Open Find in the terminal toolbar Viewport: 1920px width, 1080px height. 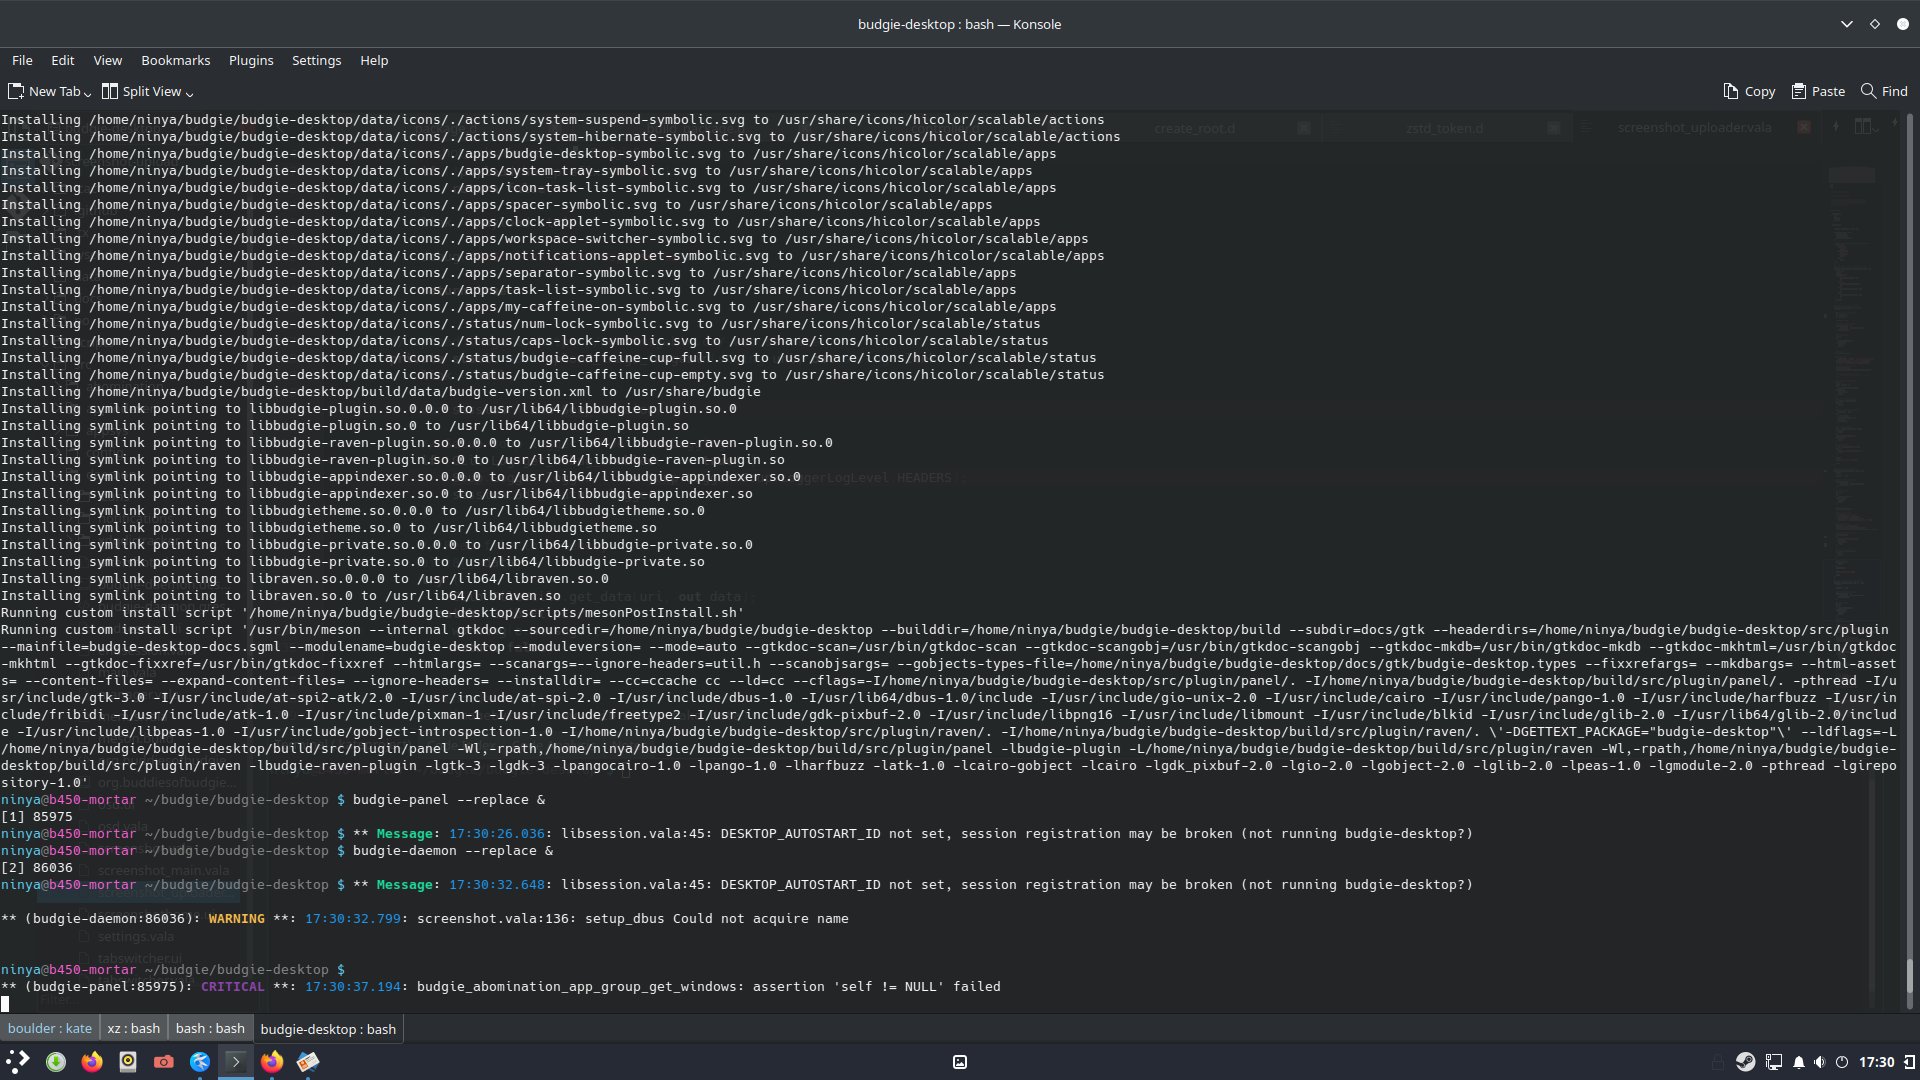point(1884,91)
